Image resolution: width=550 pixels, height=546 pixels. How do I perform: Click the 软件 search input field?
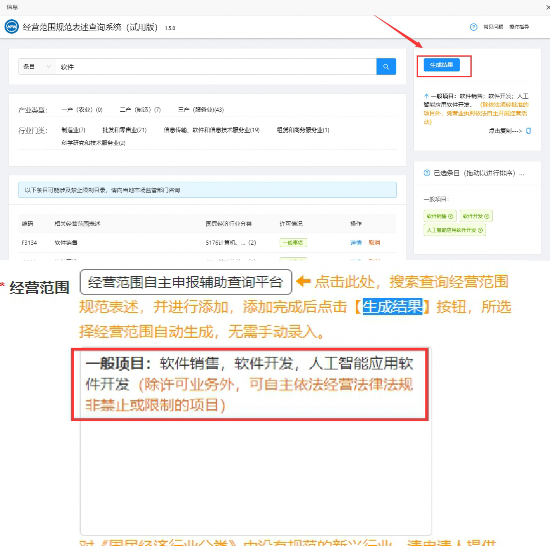[x=216, y=67]
